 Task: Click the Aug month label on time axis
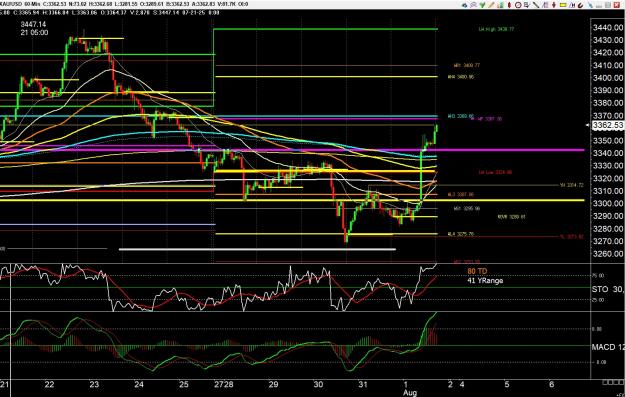point(410,393)
